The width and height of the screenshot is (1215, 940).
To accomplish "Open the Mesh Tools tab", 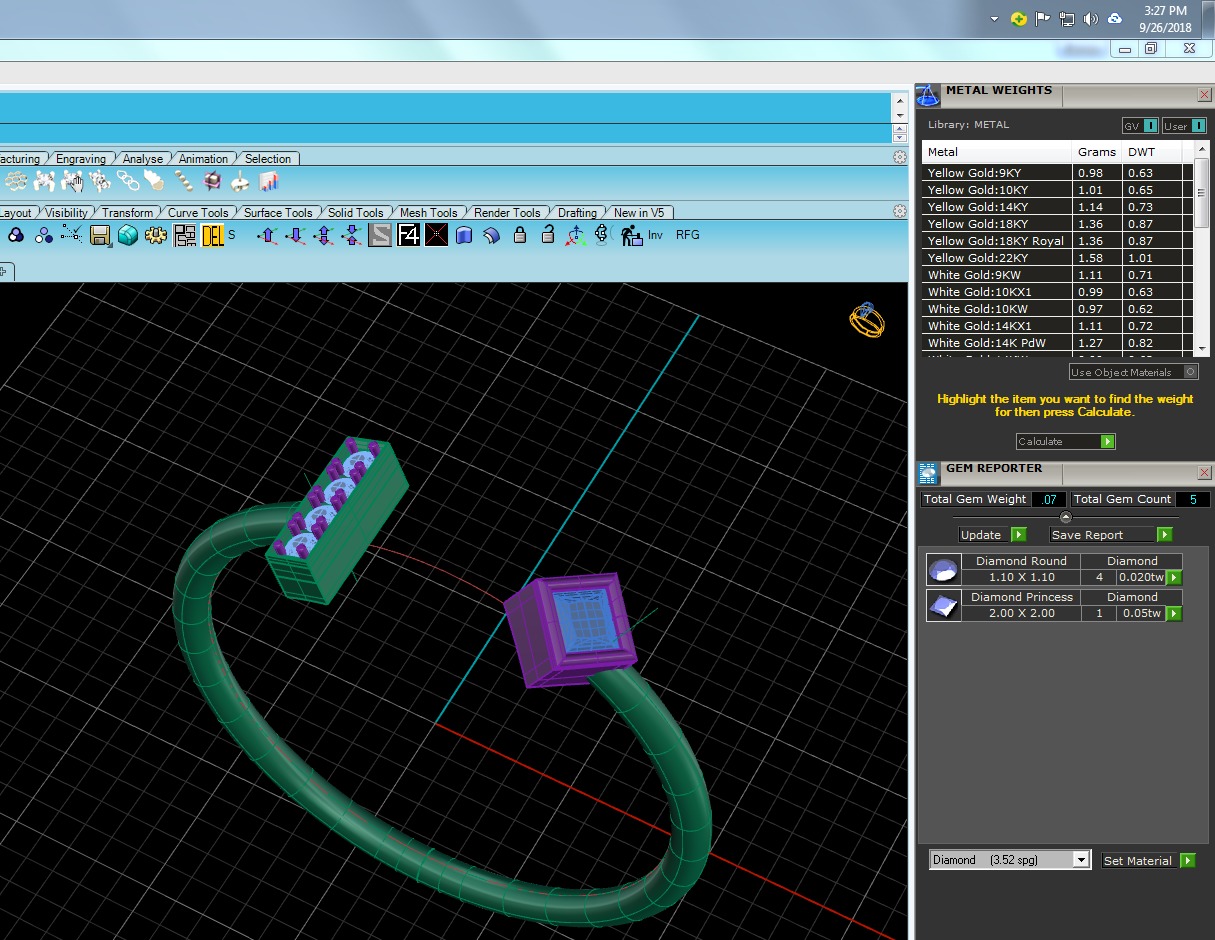I will [428, 213].
